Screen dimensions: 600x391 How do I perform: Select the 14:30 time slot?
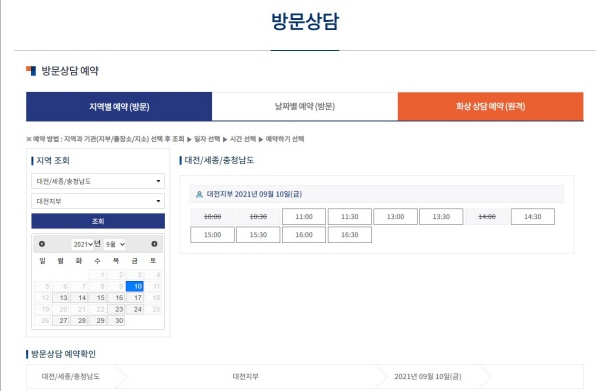click(x=533, y=217)
